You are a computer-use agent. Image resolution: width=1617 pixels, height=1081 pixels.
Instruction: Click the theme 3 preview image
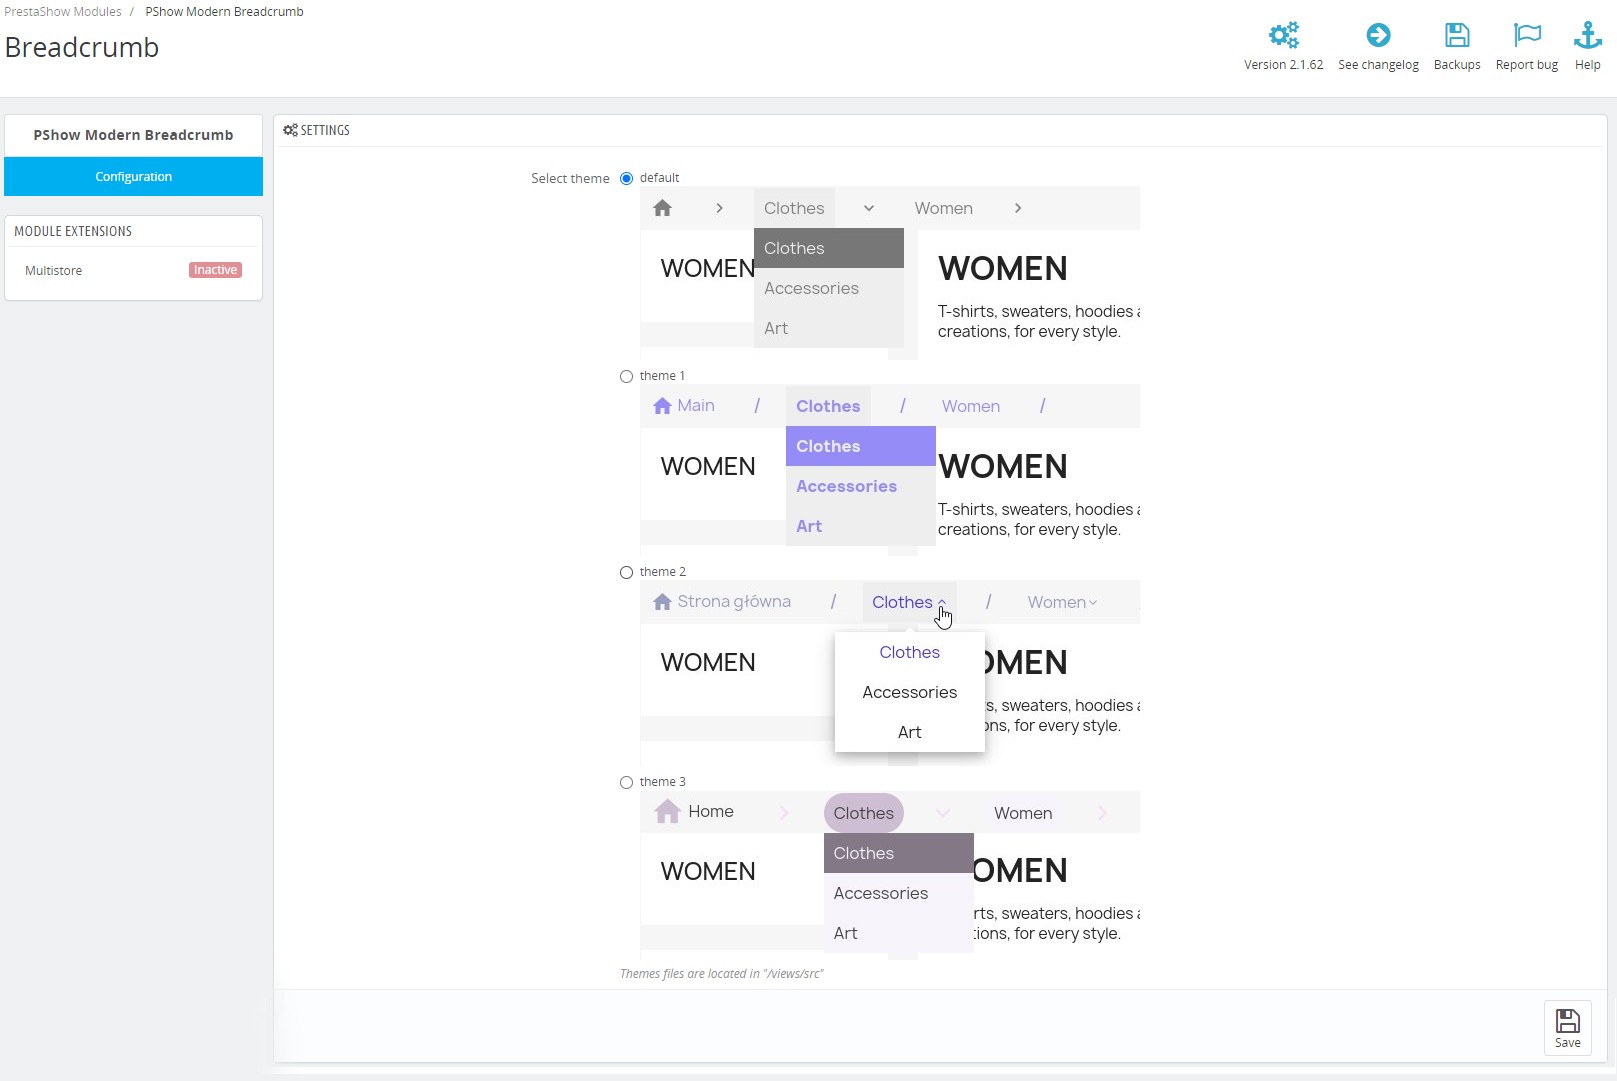(x=890, y=875)
